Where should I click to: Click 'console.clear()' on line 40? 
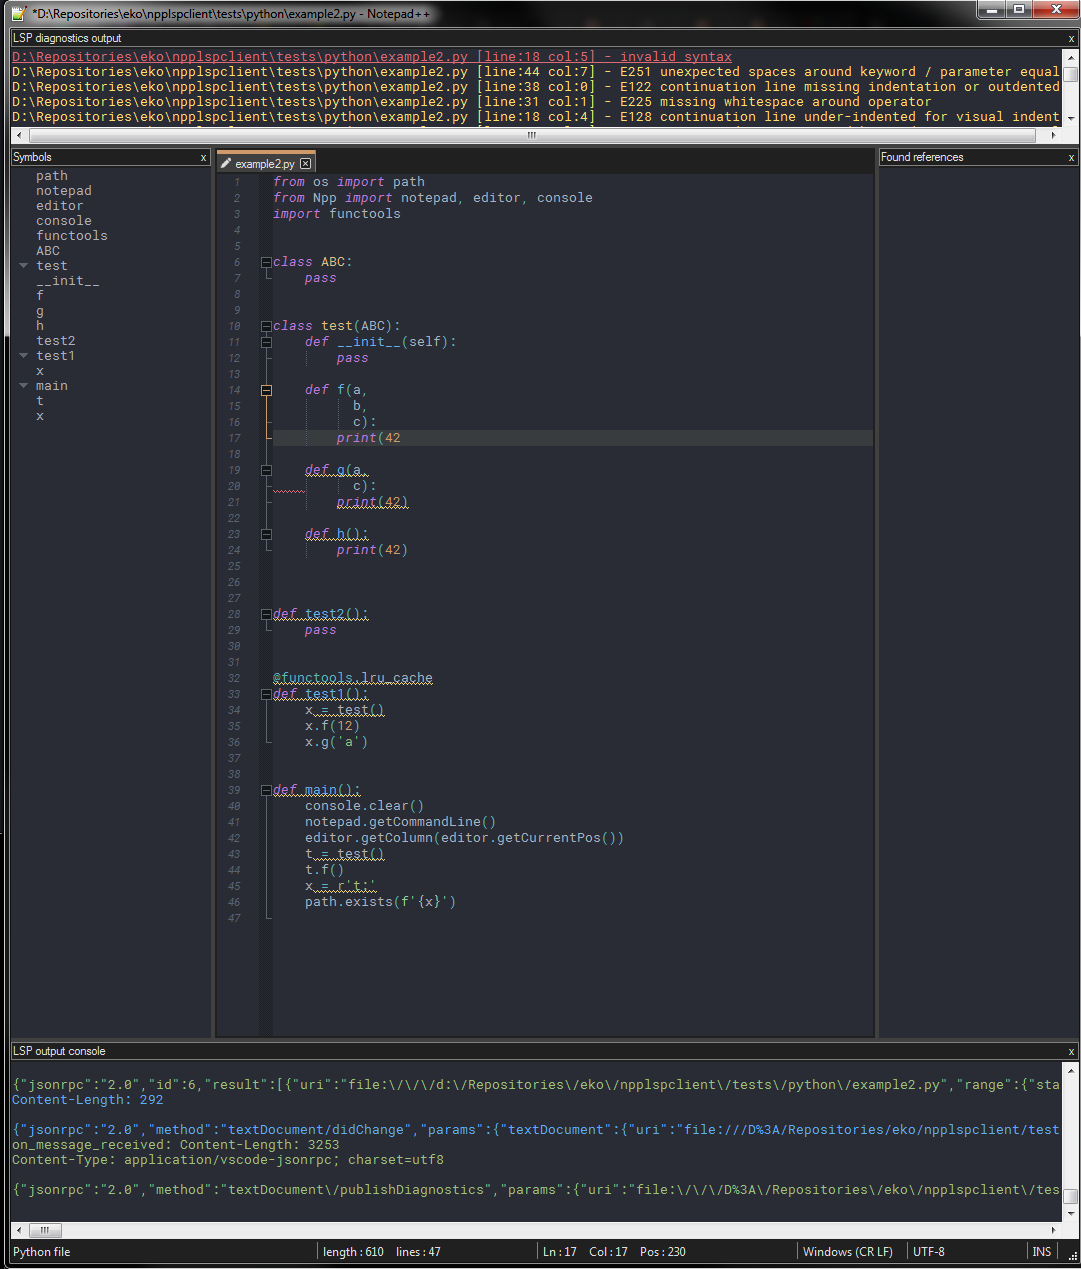(x=365, y=806)
